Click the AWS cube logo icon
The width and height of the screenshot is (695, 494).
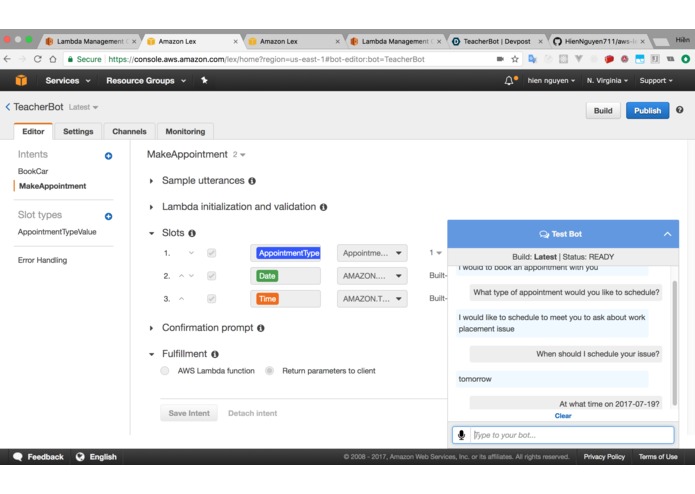[x=21, y=80]
